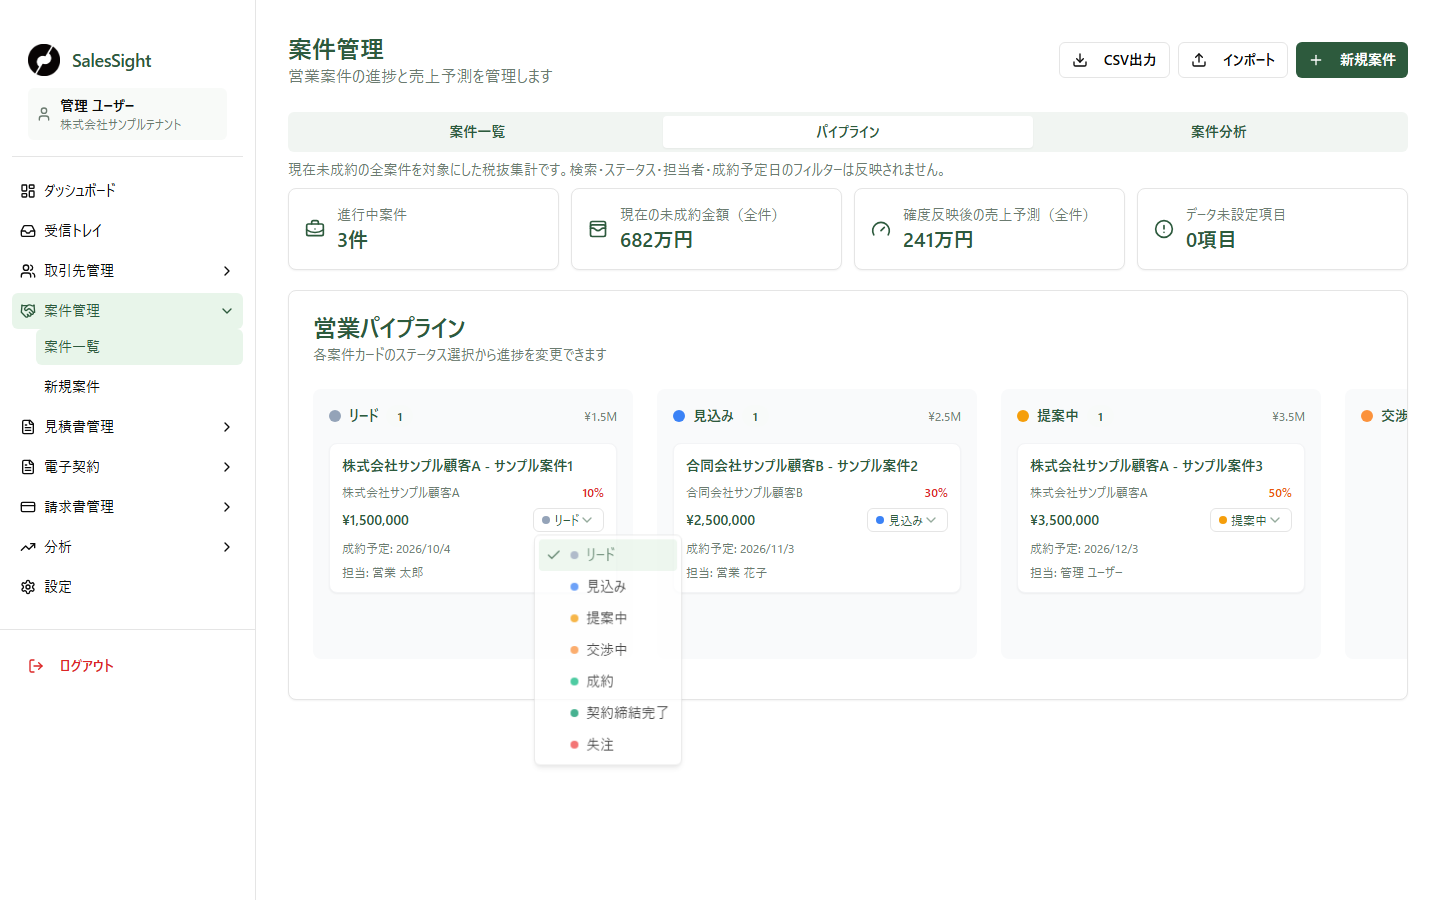
Task: Select the パイプライン tab
Action: click(x=848, y=132)
